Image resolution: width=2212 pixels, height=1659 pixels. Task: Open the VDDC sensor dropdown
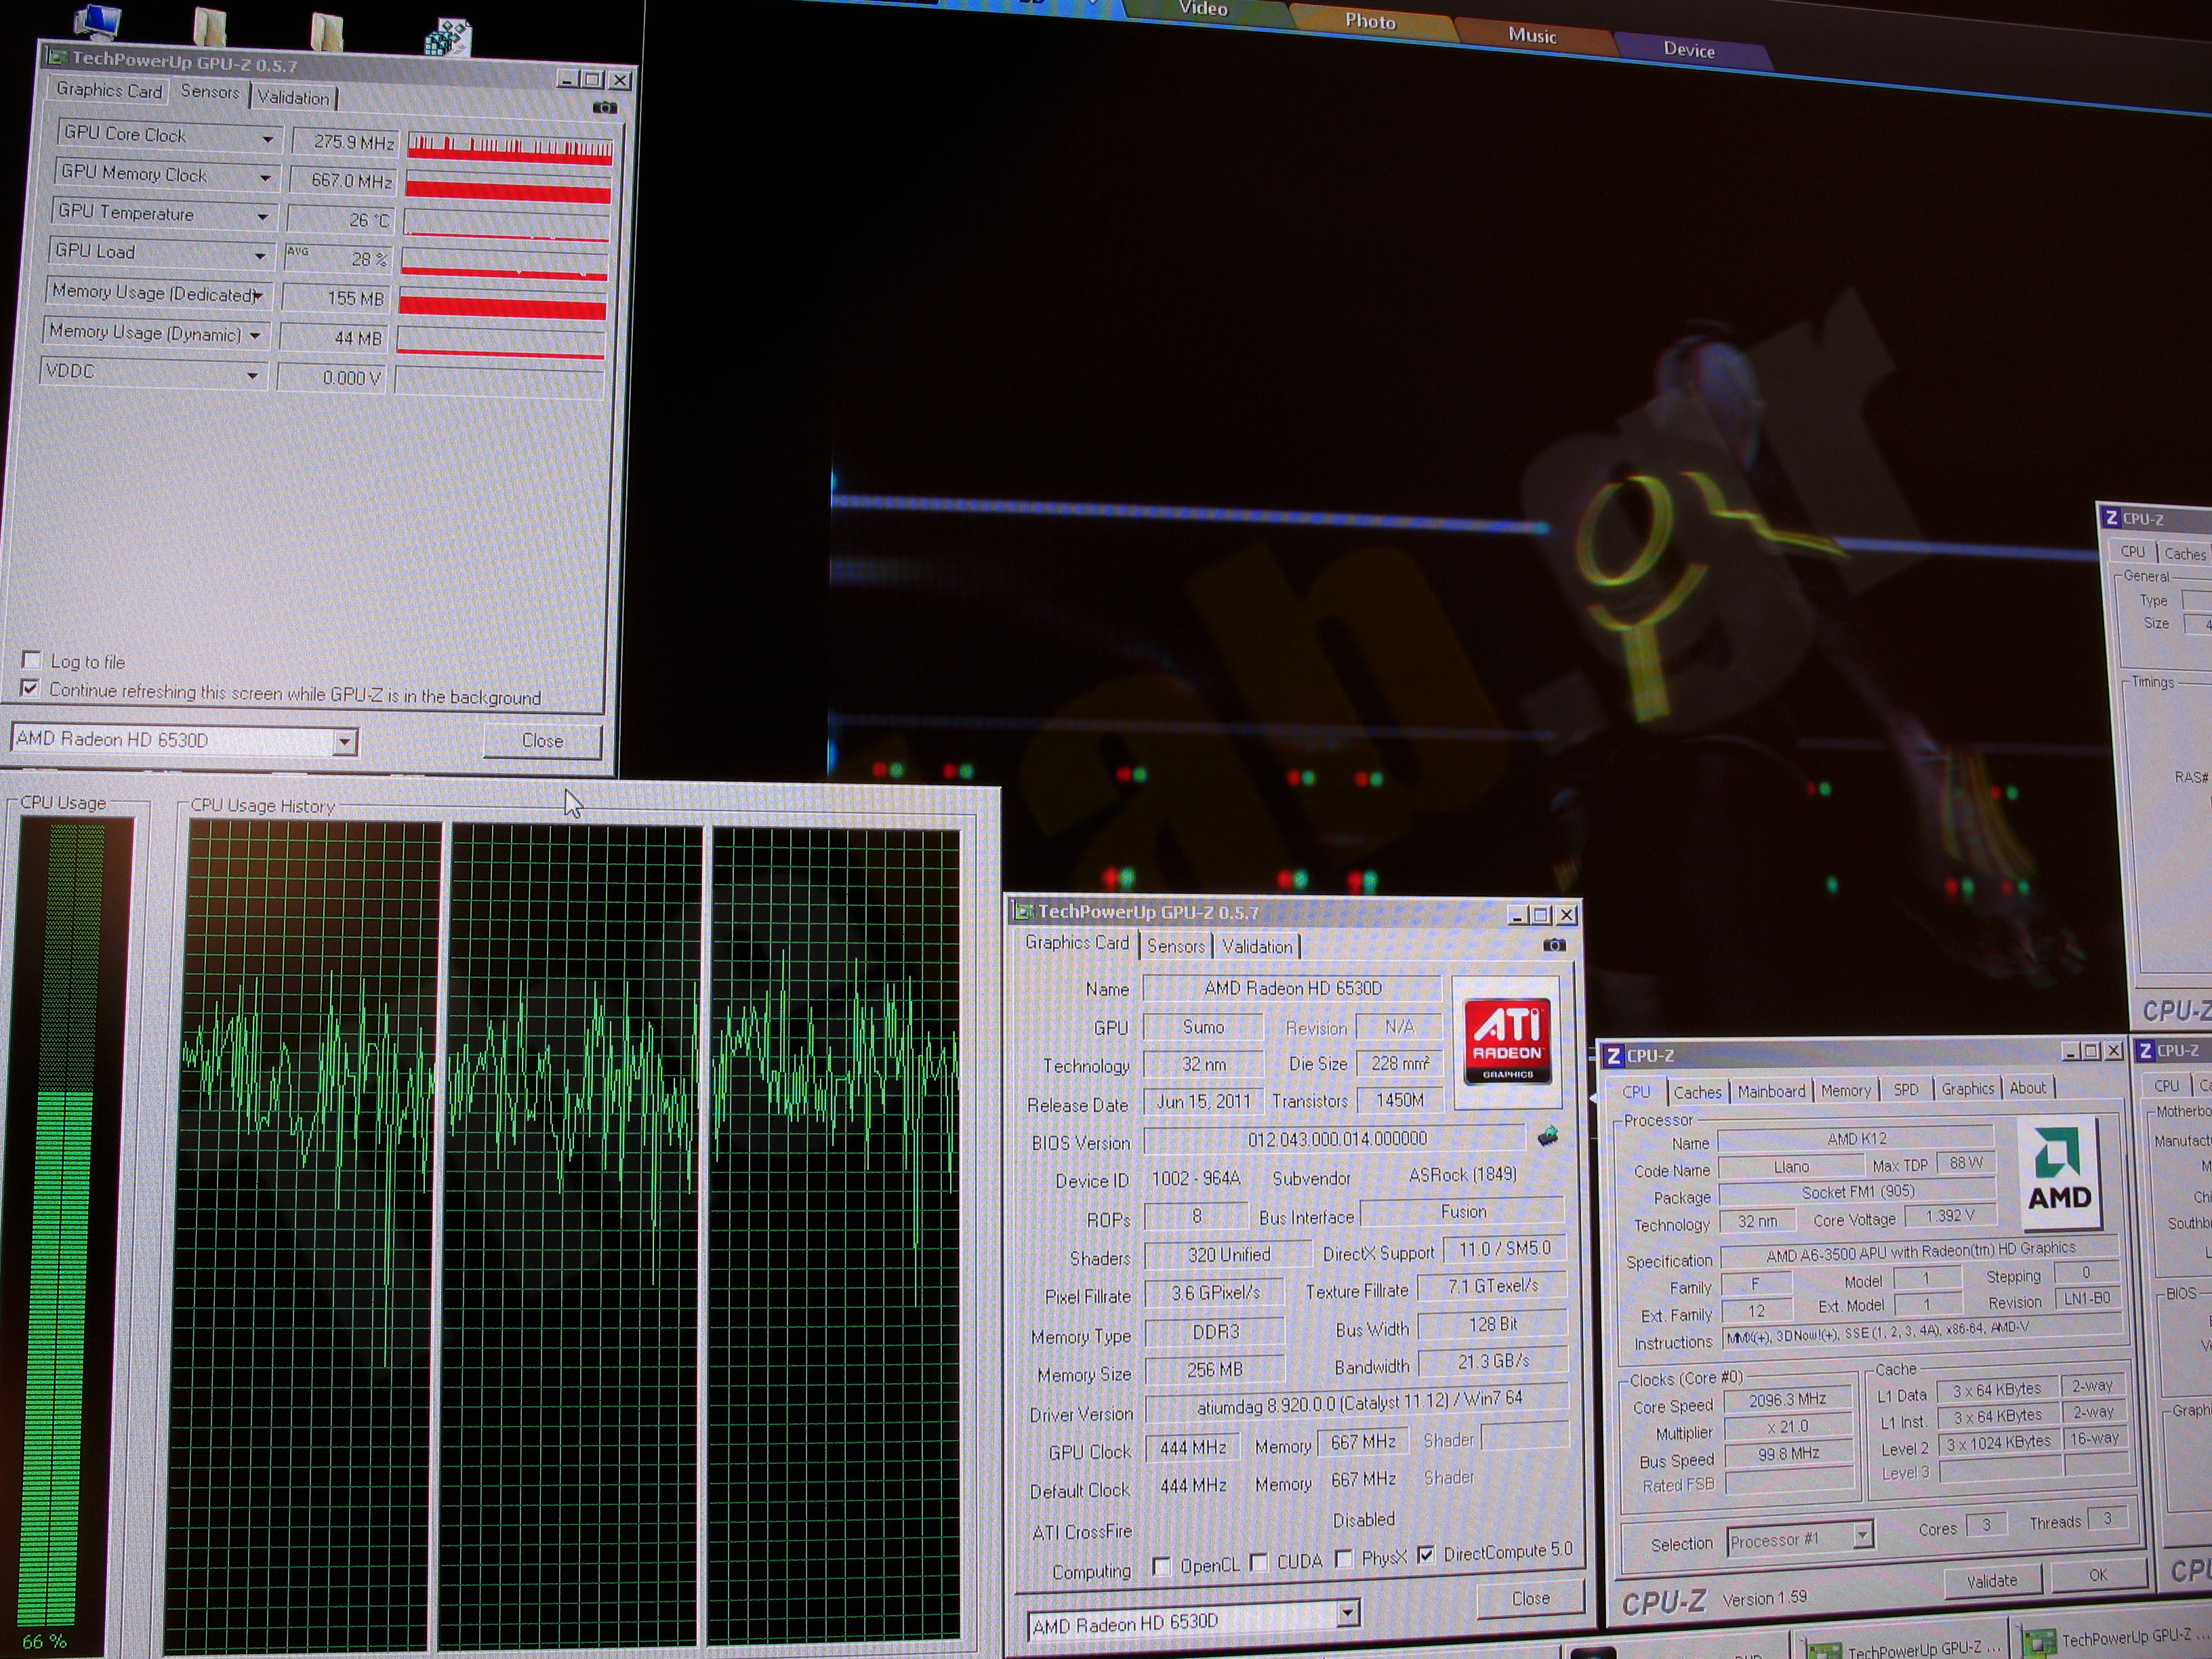coord(252,376)
